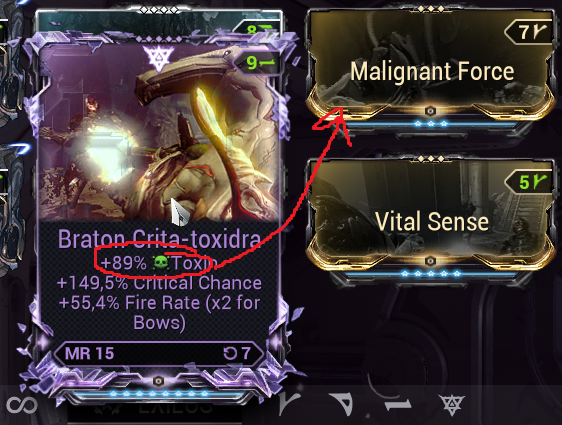This screenshot has height=425, width=562.
Task: Select the Vazarin D polarity icon in the bottom bar
Action: (342, 404)
